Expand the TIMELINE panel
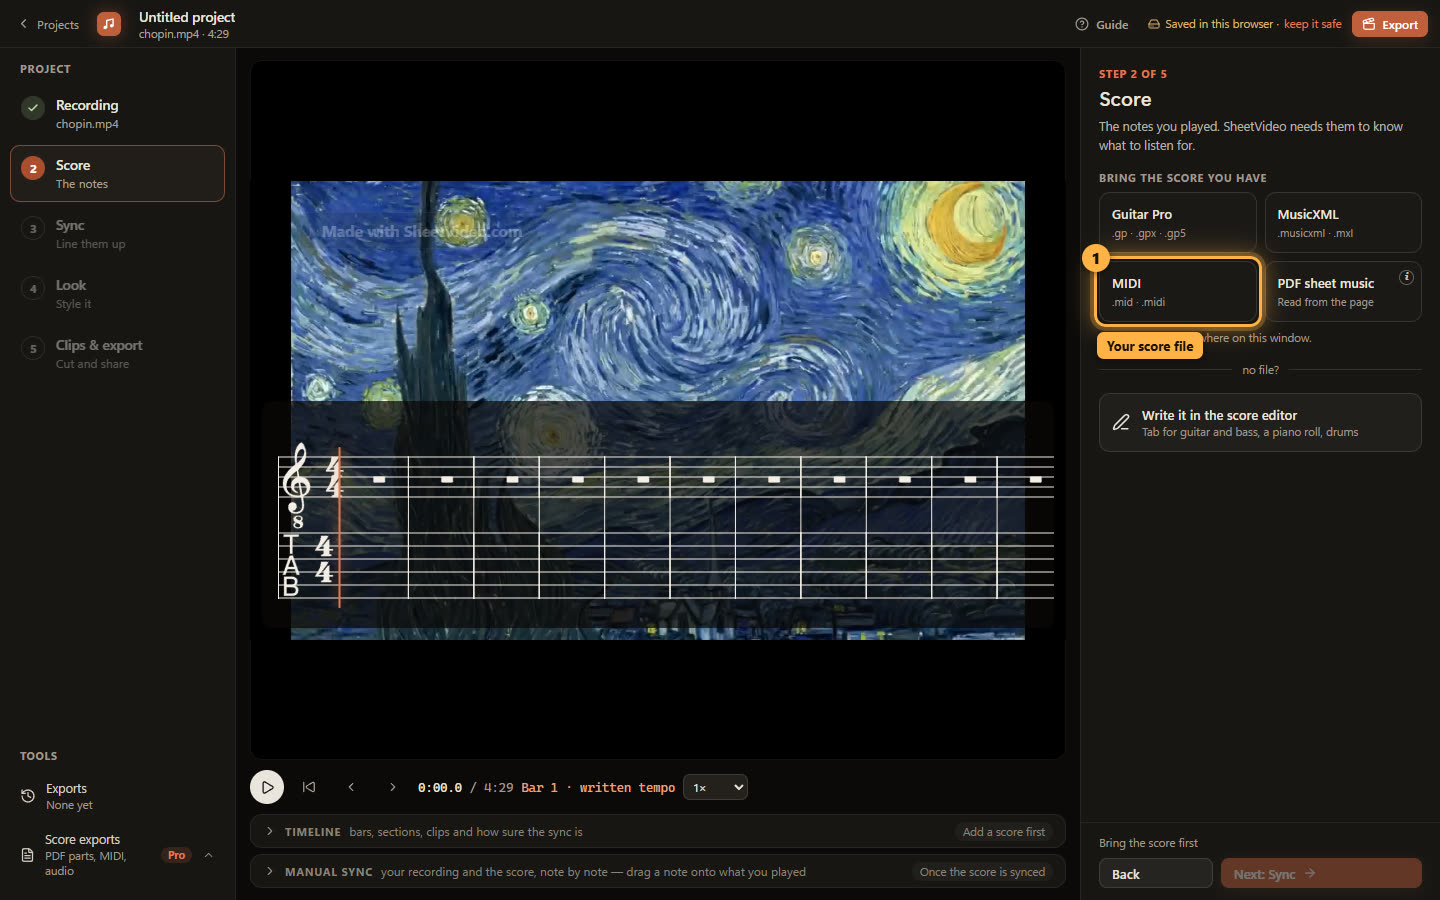 (657, 831)
